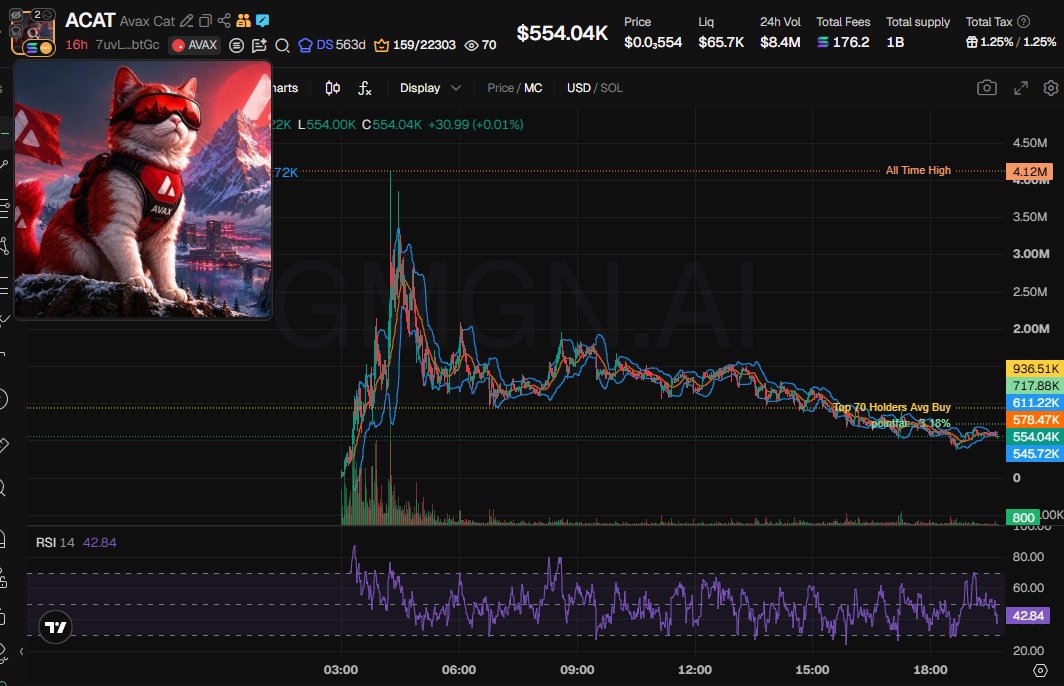The height and width of the screenshot is (686, 1064).
Task: Select SOL as chart currency
Action: (x=611, y=88)
